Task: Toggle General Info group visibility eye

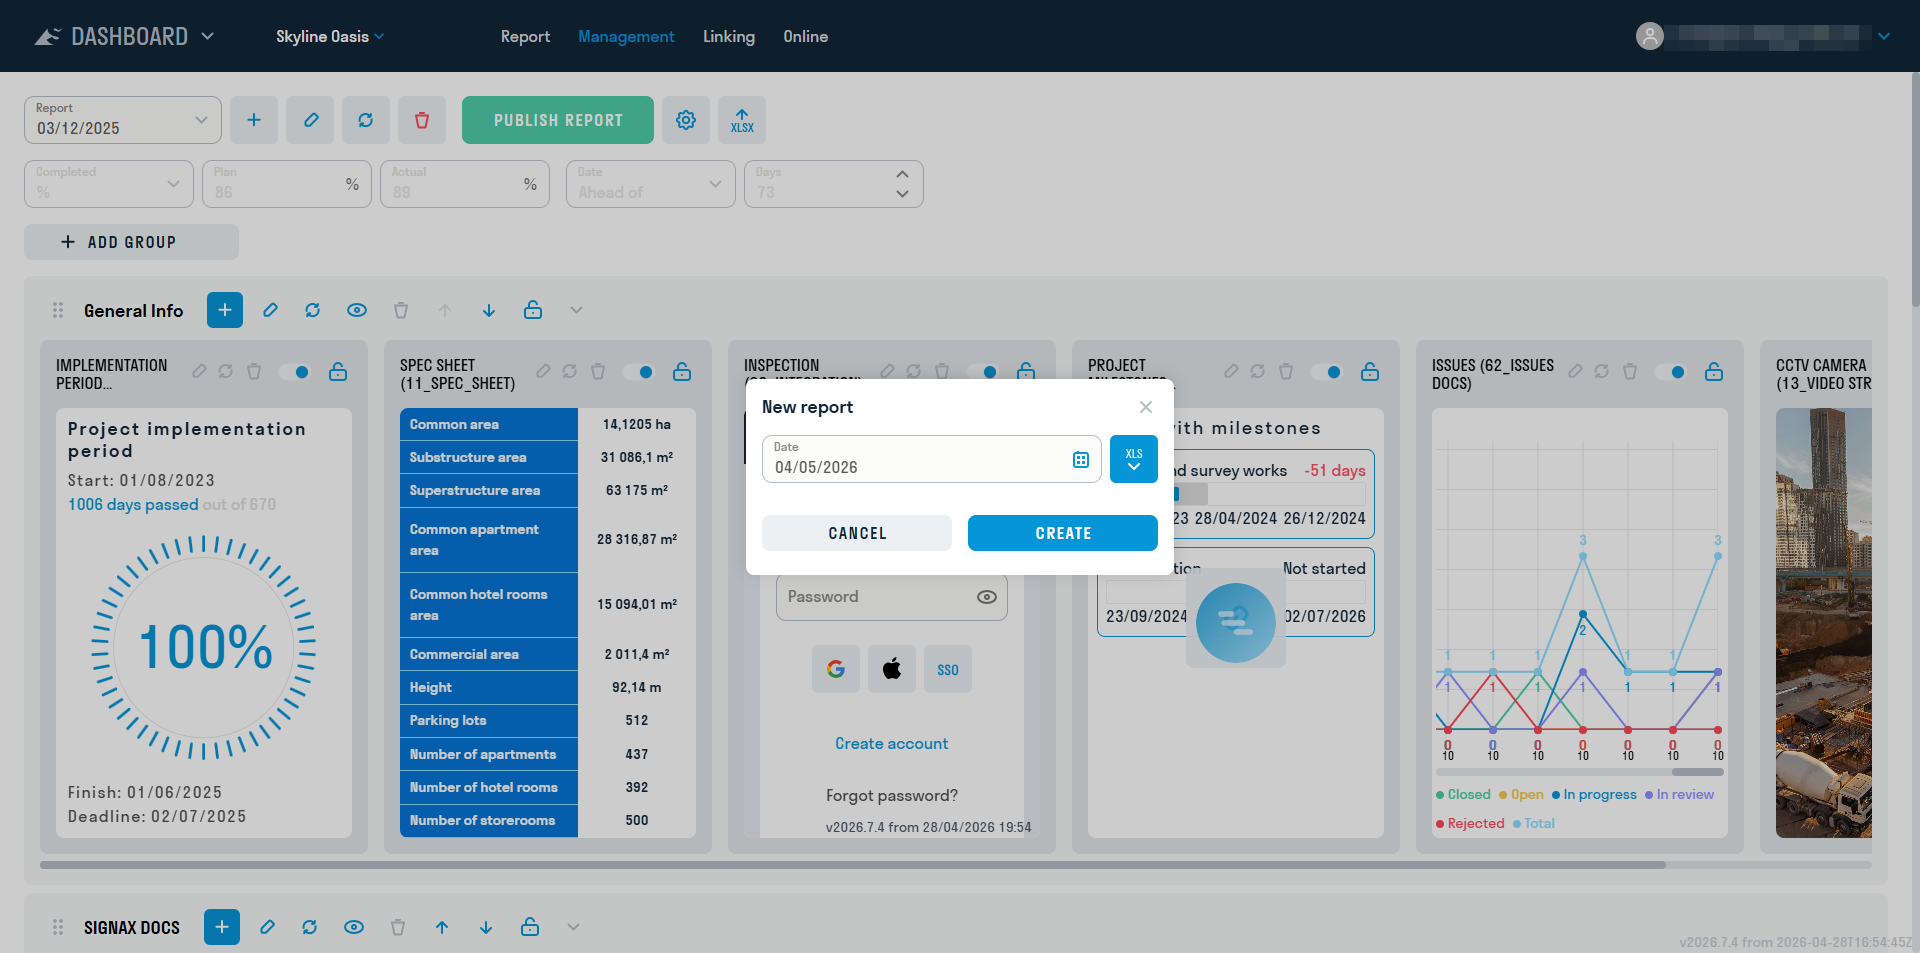Action: click(357, 310)
